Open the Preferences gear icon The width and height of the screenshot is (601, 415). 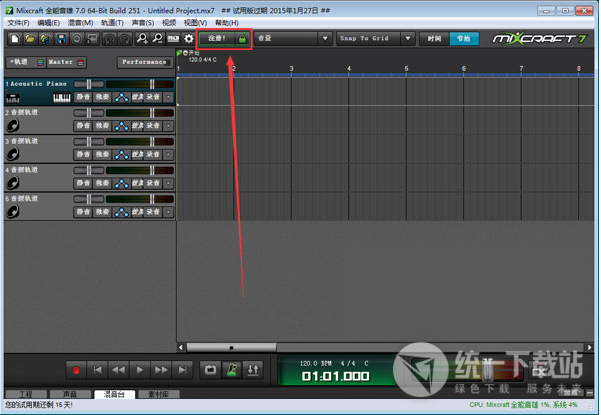189,38
